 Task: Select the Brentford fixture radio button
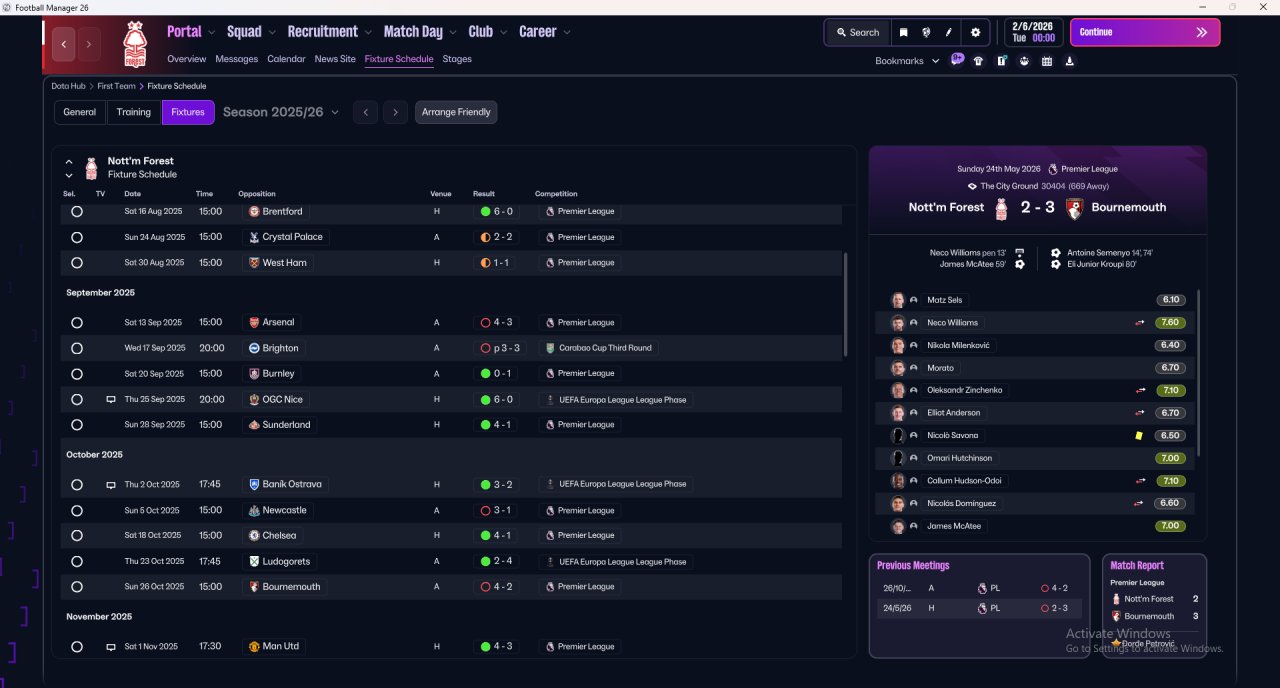pos(77,212)
